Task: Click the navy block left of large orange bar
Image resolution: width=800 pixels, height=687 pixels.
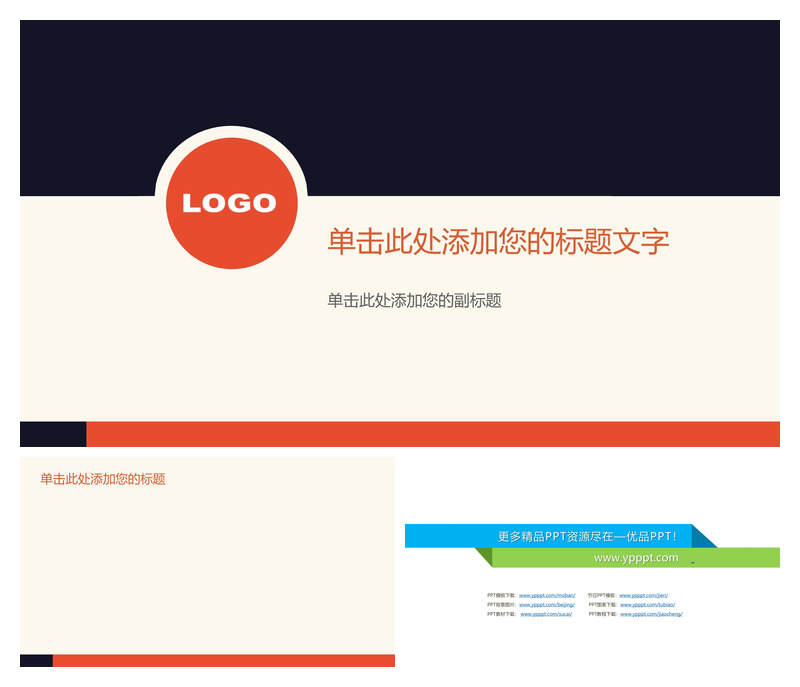Action: click(53, 434)
